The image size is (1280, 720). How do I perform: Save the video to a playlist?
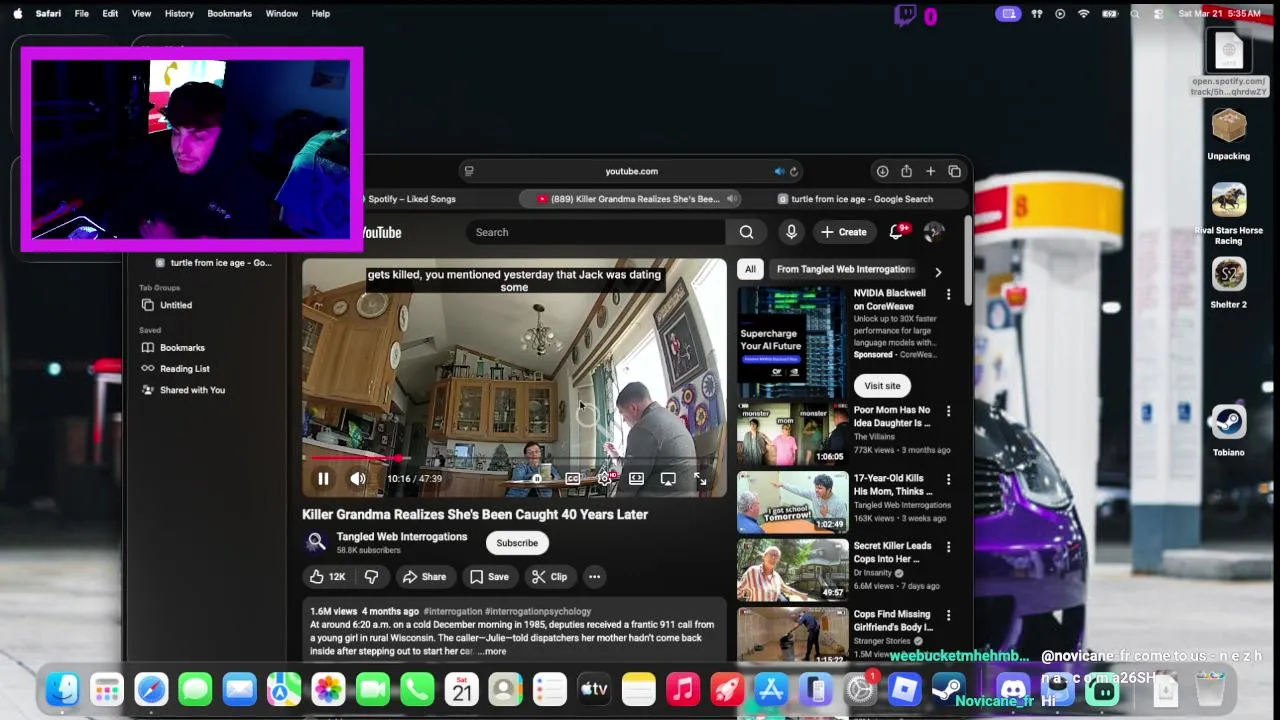pyautogui.click(x=489, y=577)
